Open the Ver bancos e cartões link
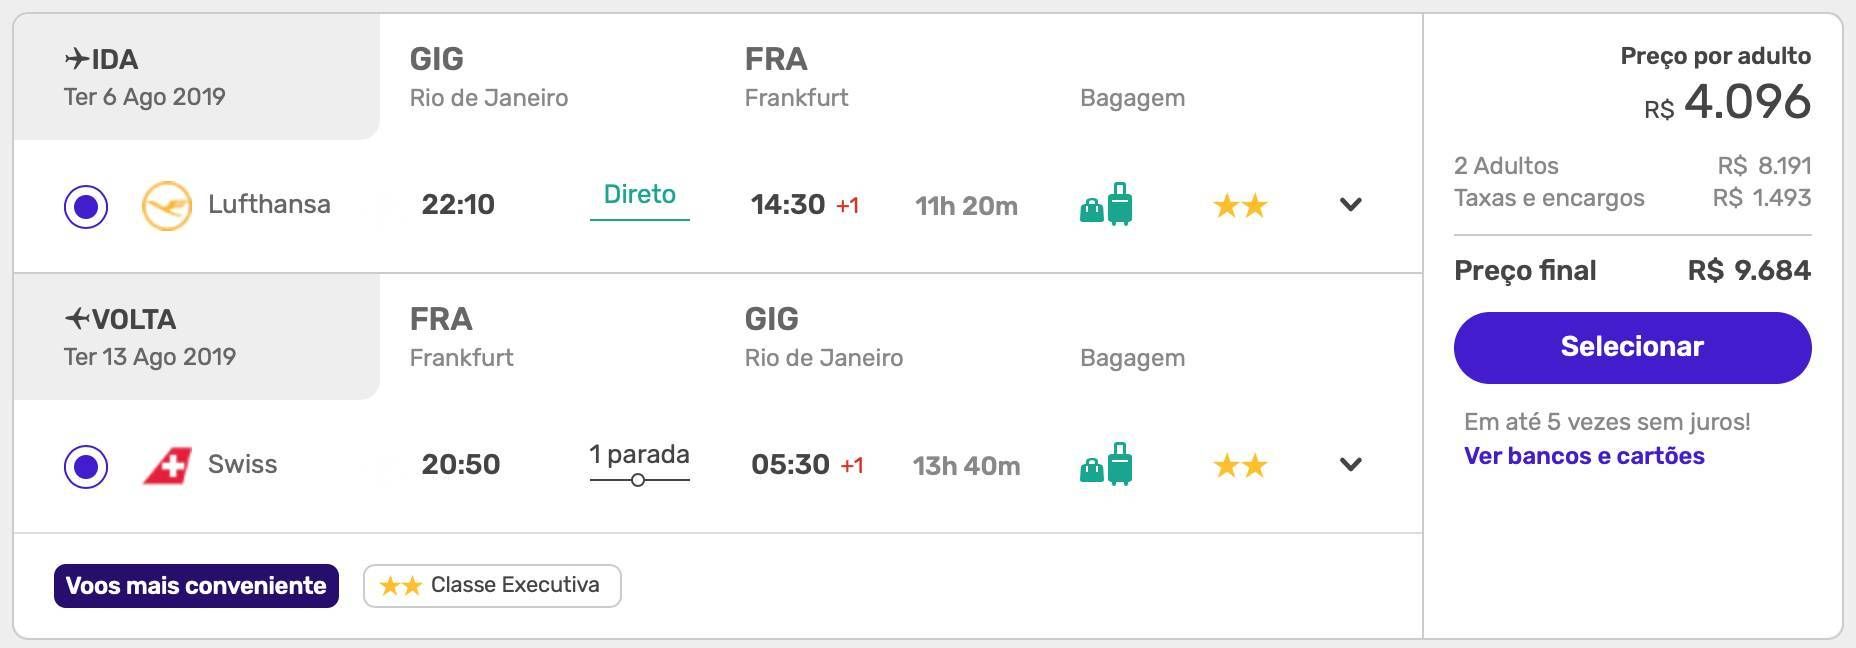The image size is (1856, 648). coord(1584,456)
